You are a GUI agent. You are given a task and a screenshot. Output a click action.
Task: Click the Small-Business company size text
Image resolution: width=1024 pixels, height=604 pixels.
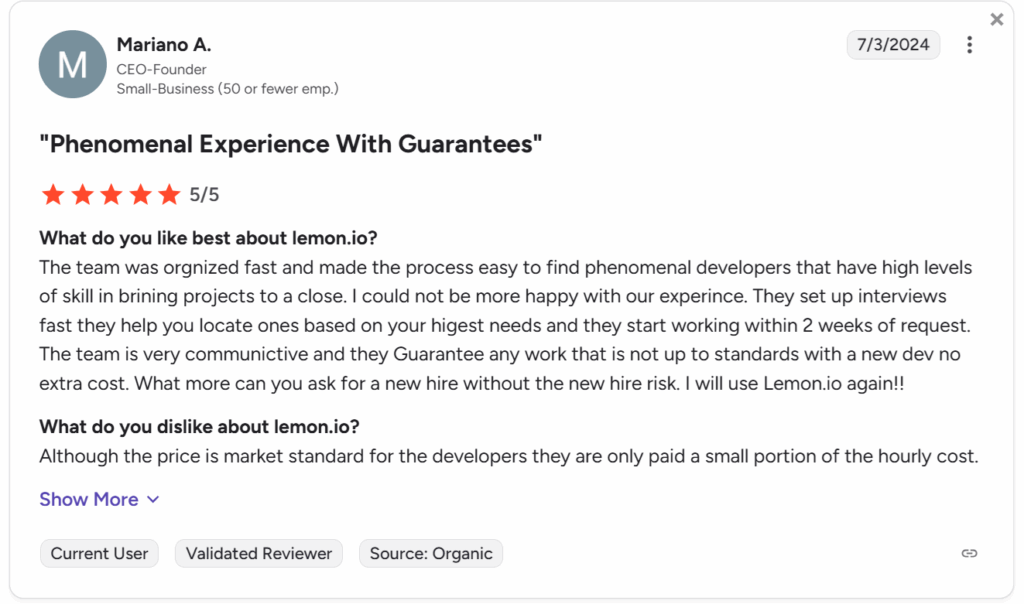[x=227, y=89]
